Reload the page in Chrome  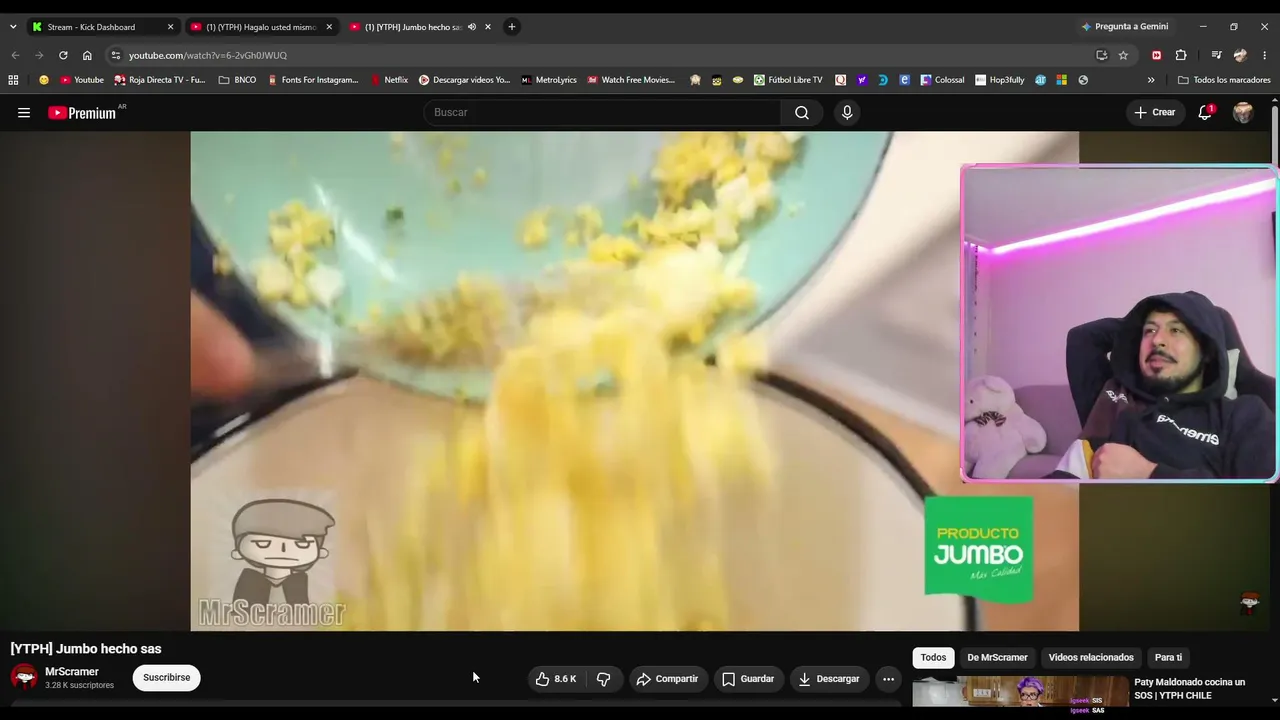pos(63,55)
